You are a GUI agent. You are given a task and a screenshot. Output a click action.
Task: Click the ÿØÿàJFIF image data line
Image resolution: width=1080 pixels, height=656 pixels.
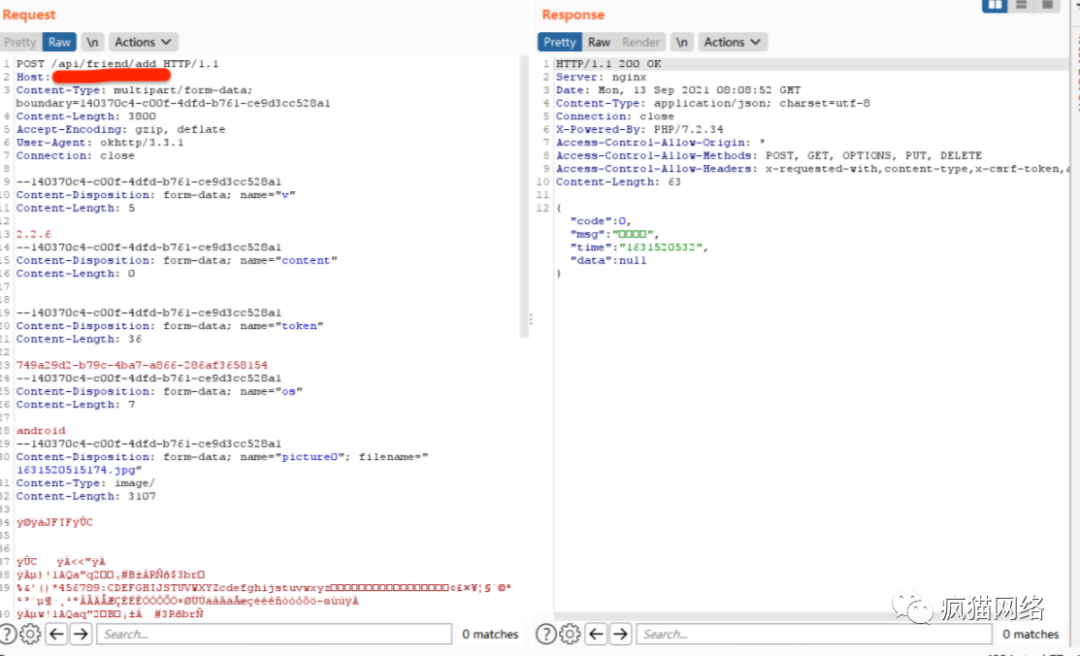coord(54,522)
